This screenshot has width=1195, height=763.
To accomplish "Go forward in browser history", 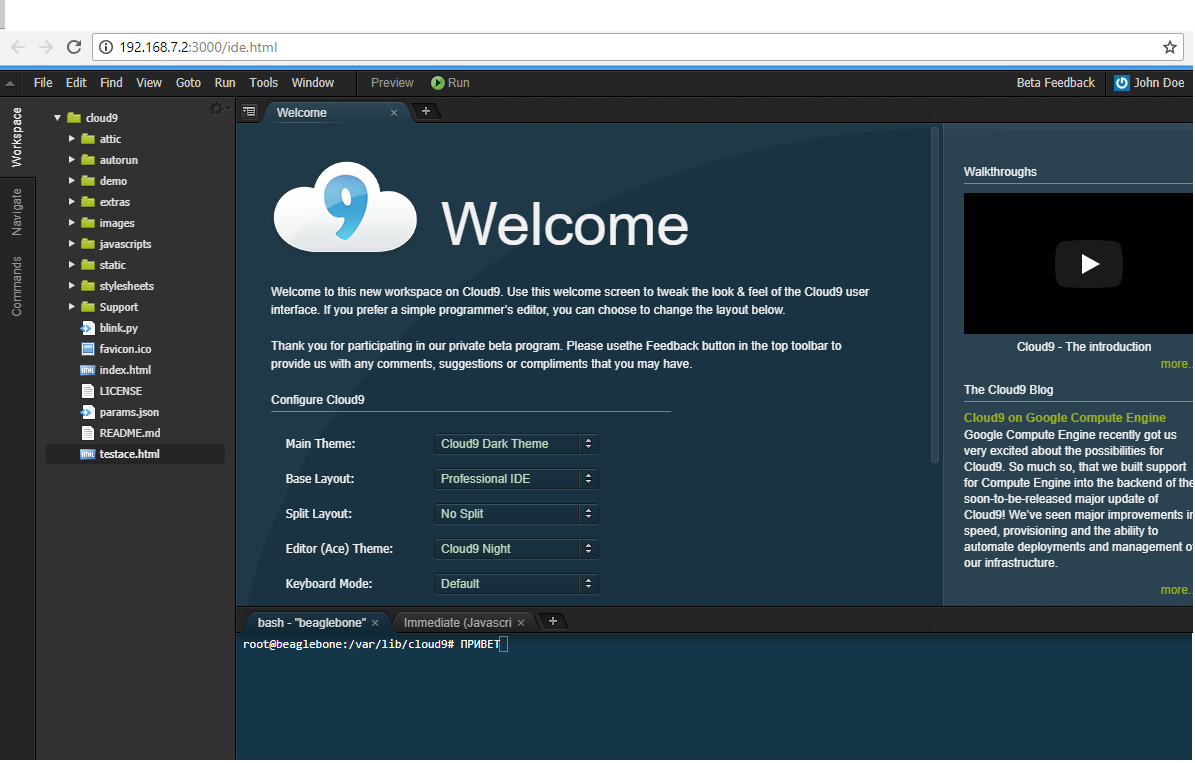I will (46, 47).
